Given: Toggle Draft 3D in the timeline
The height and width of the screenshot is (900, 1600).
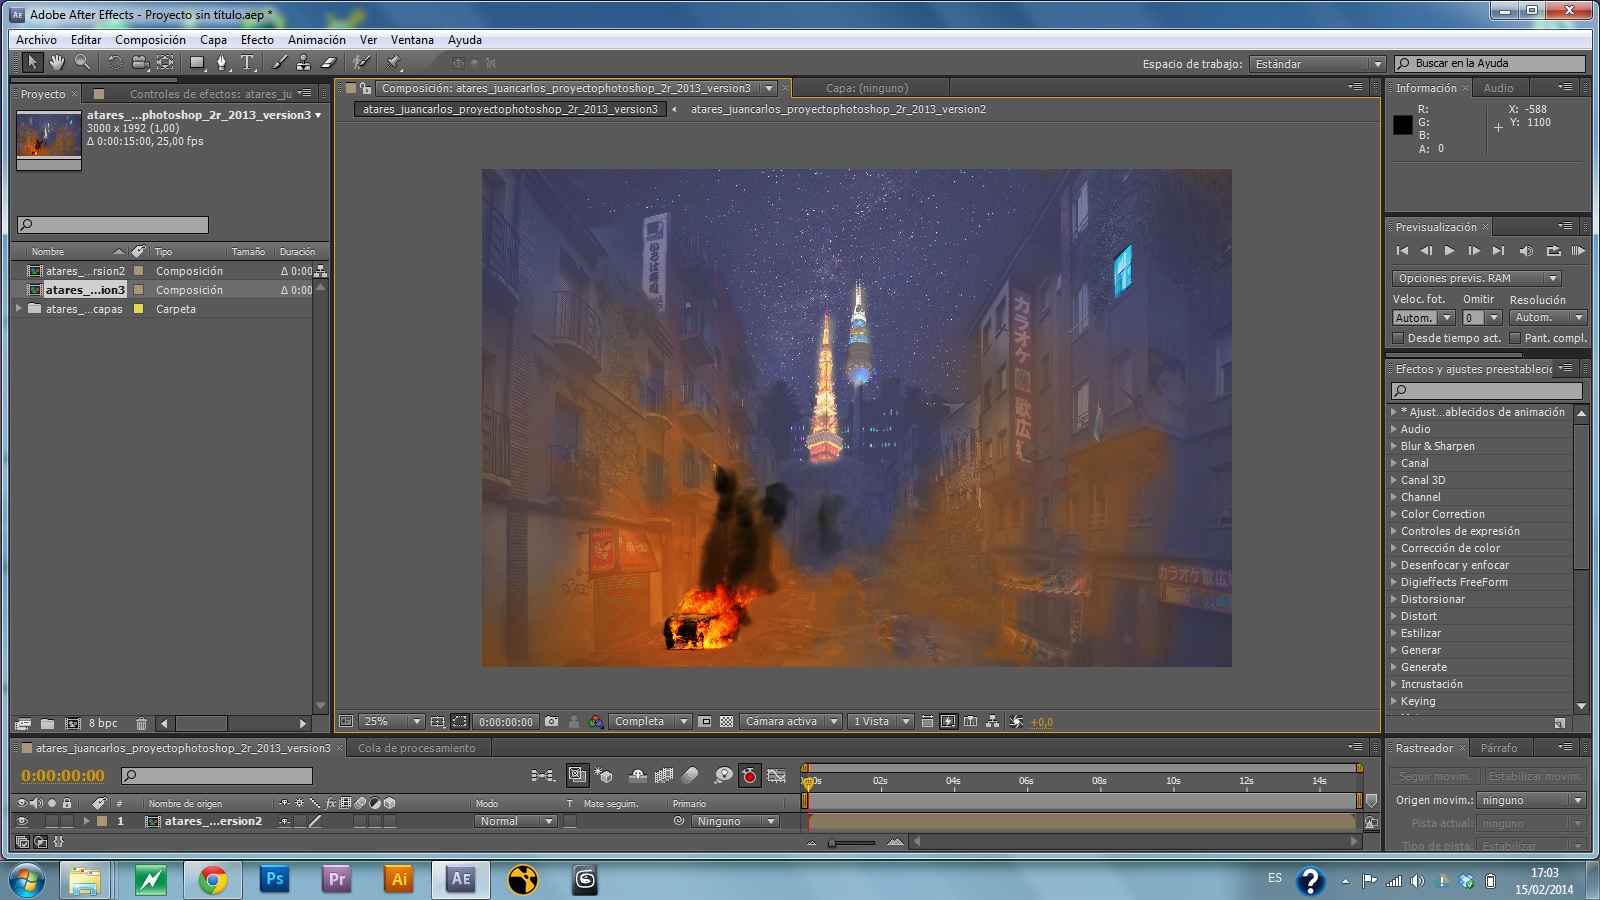Looking at the screenshot, I should (603, 775).
